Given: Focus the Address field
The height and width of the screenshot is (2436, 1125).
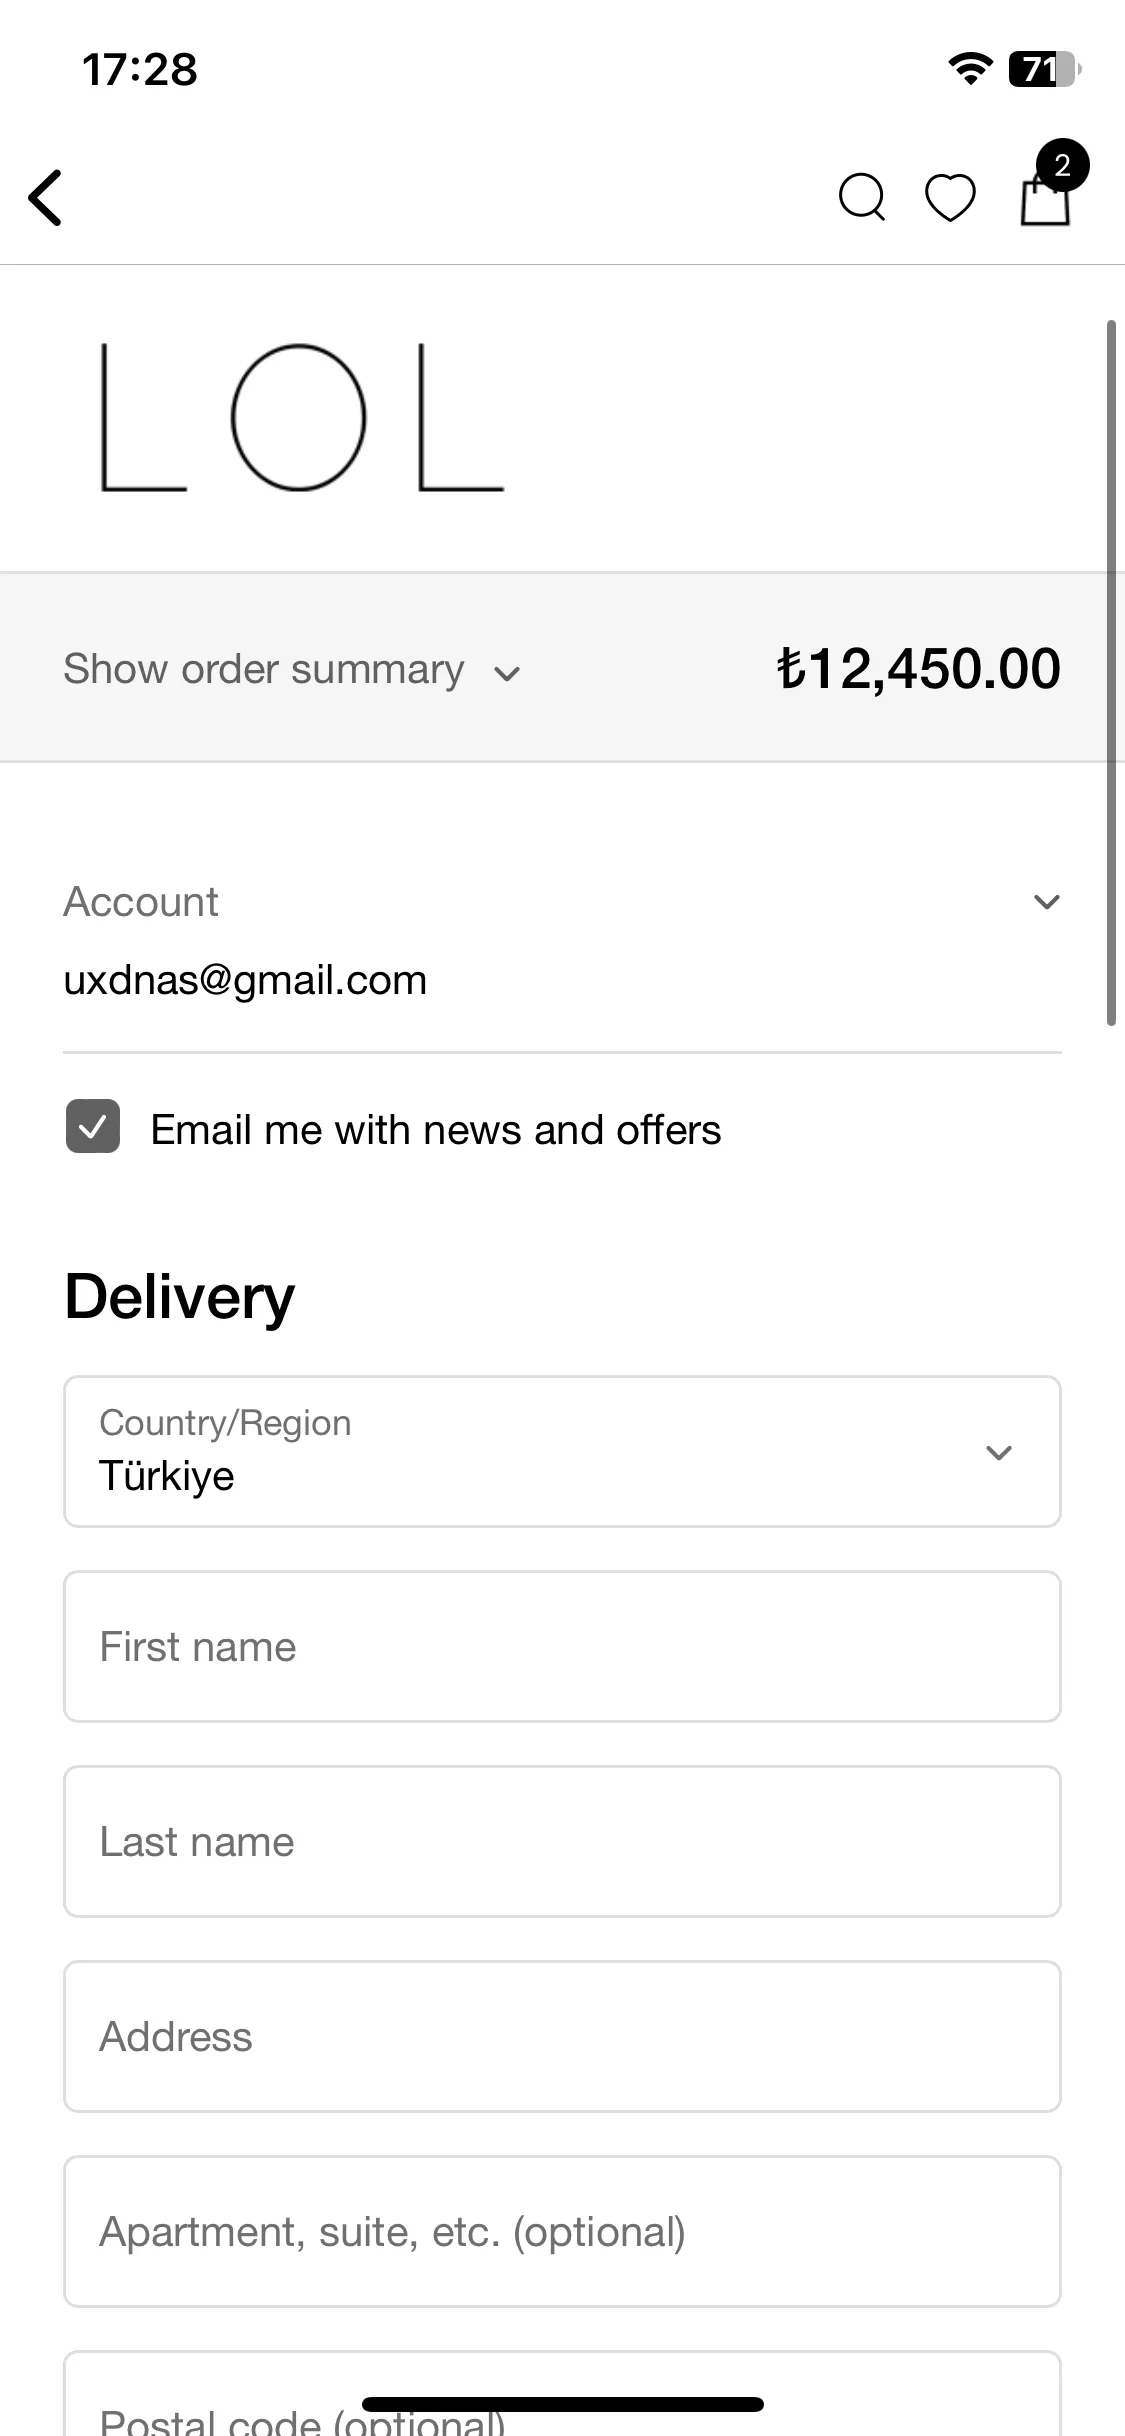Looking at the screenshot, I should [562, 2037].
